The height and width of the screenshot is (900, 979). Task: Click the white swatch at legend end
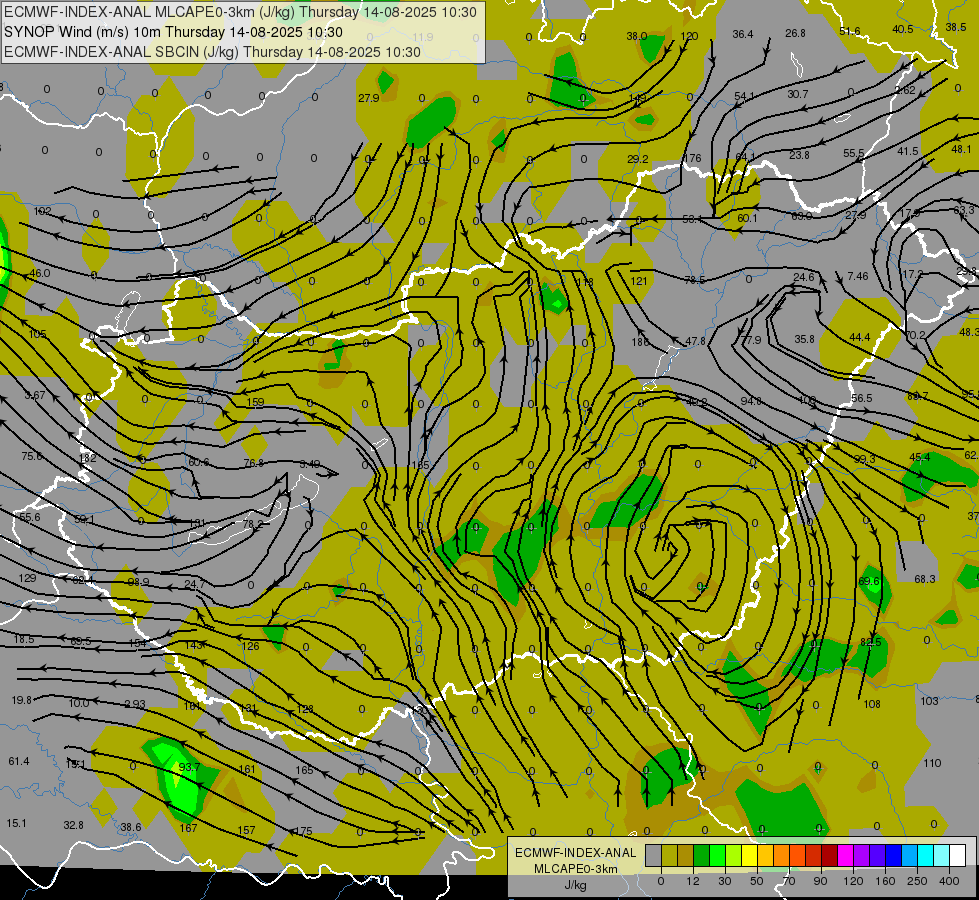coord(958,855)
